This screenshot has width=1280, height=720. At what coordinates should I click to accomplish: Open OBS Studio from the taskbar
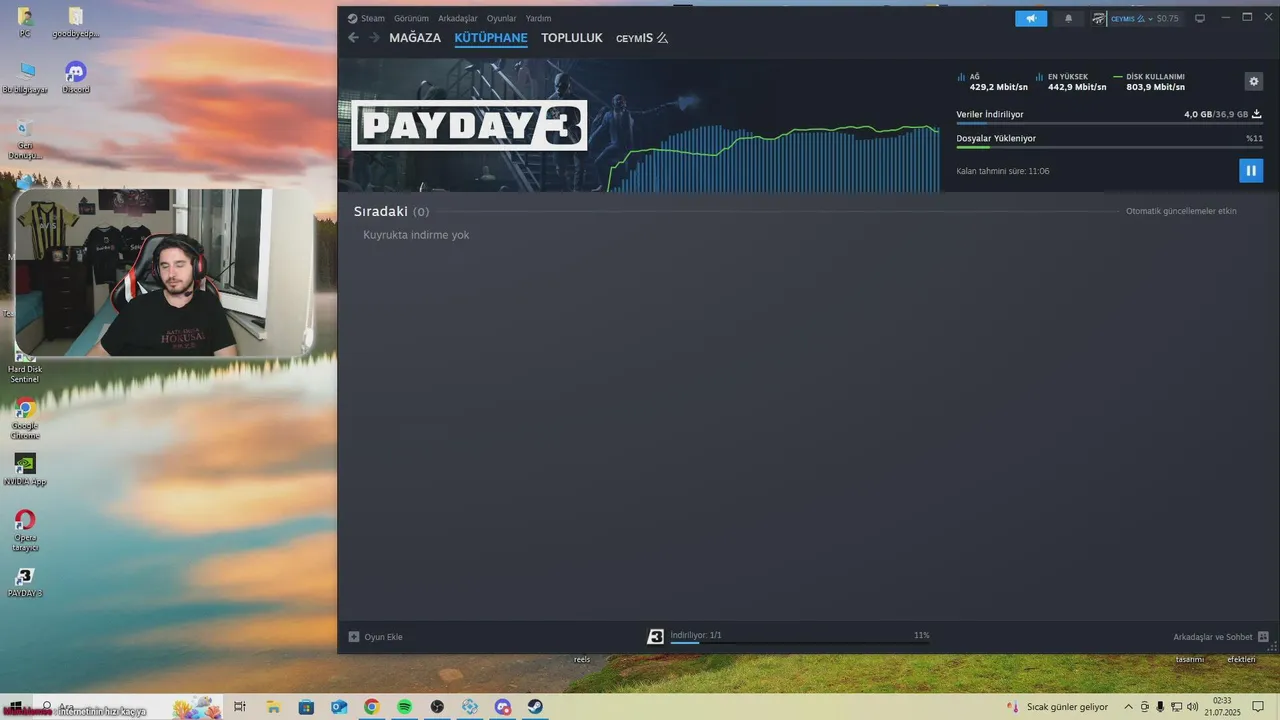pos(437,707)
